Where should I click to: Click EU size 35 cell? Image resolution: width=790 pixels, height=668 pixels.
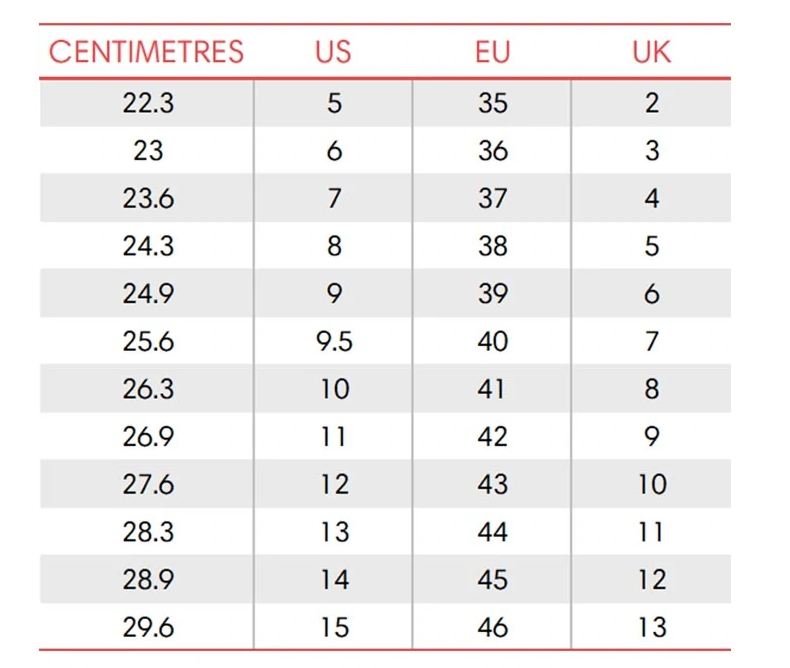492,103
